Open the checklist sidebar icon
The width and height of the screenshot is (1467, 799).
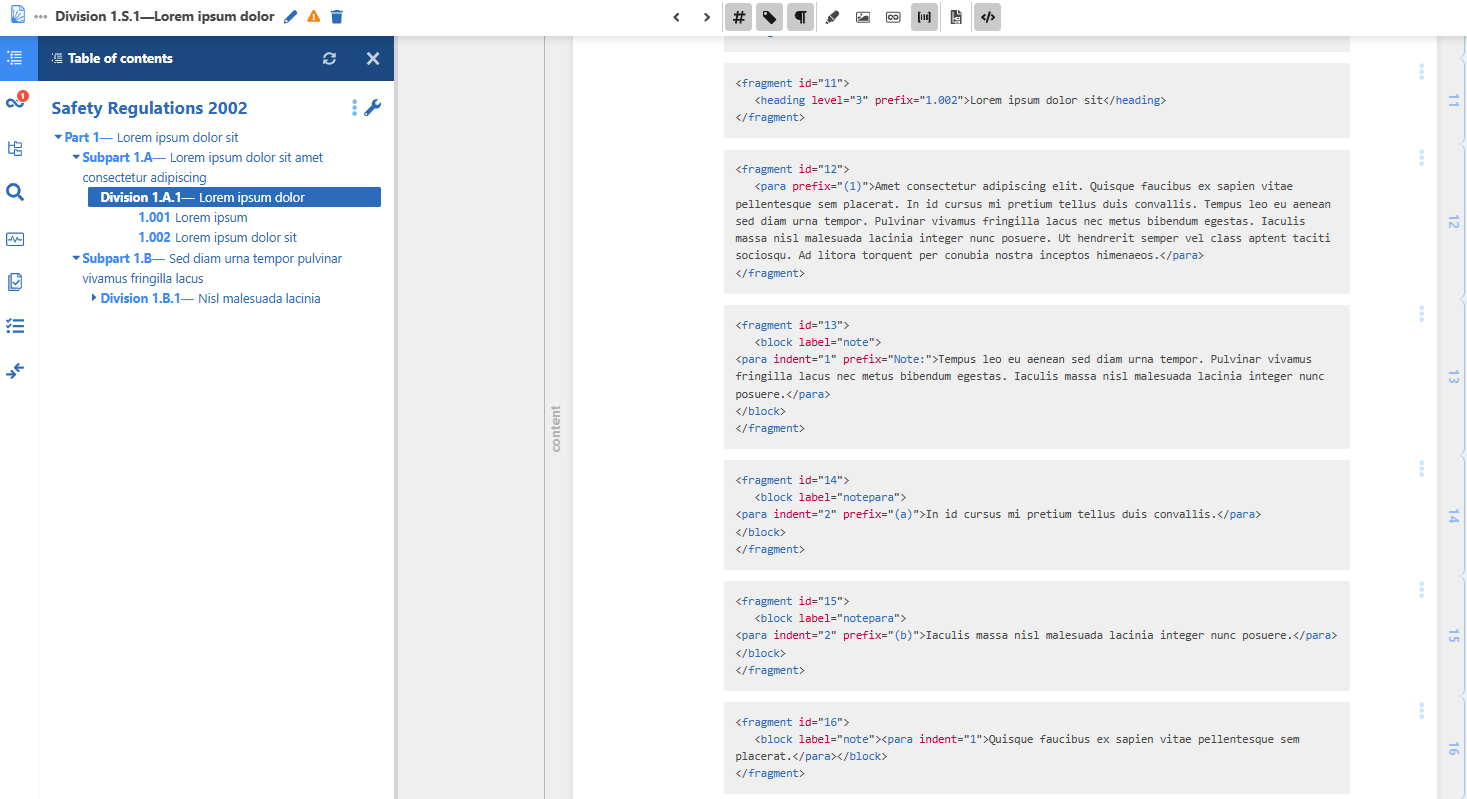click(x=15, y=326)
